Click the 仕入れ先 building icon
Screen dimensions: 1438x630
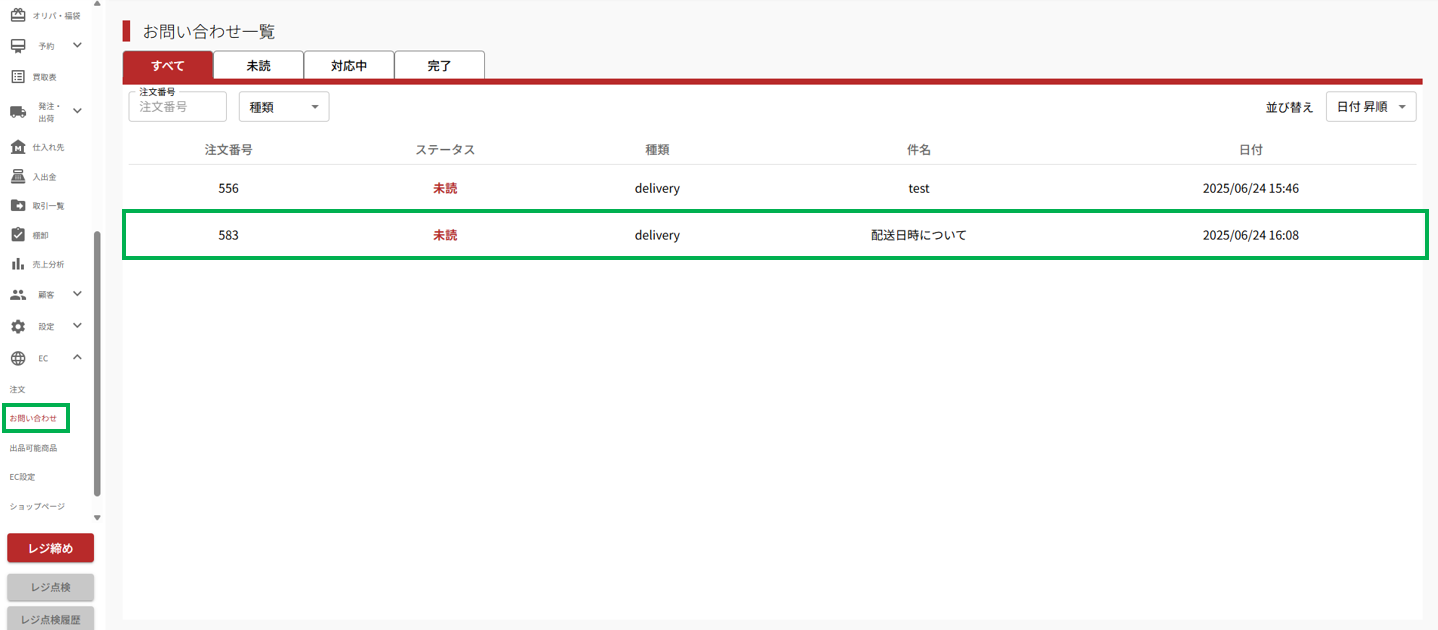(x=18, y=147)
